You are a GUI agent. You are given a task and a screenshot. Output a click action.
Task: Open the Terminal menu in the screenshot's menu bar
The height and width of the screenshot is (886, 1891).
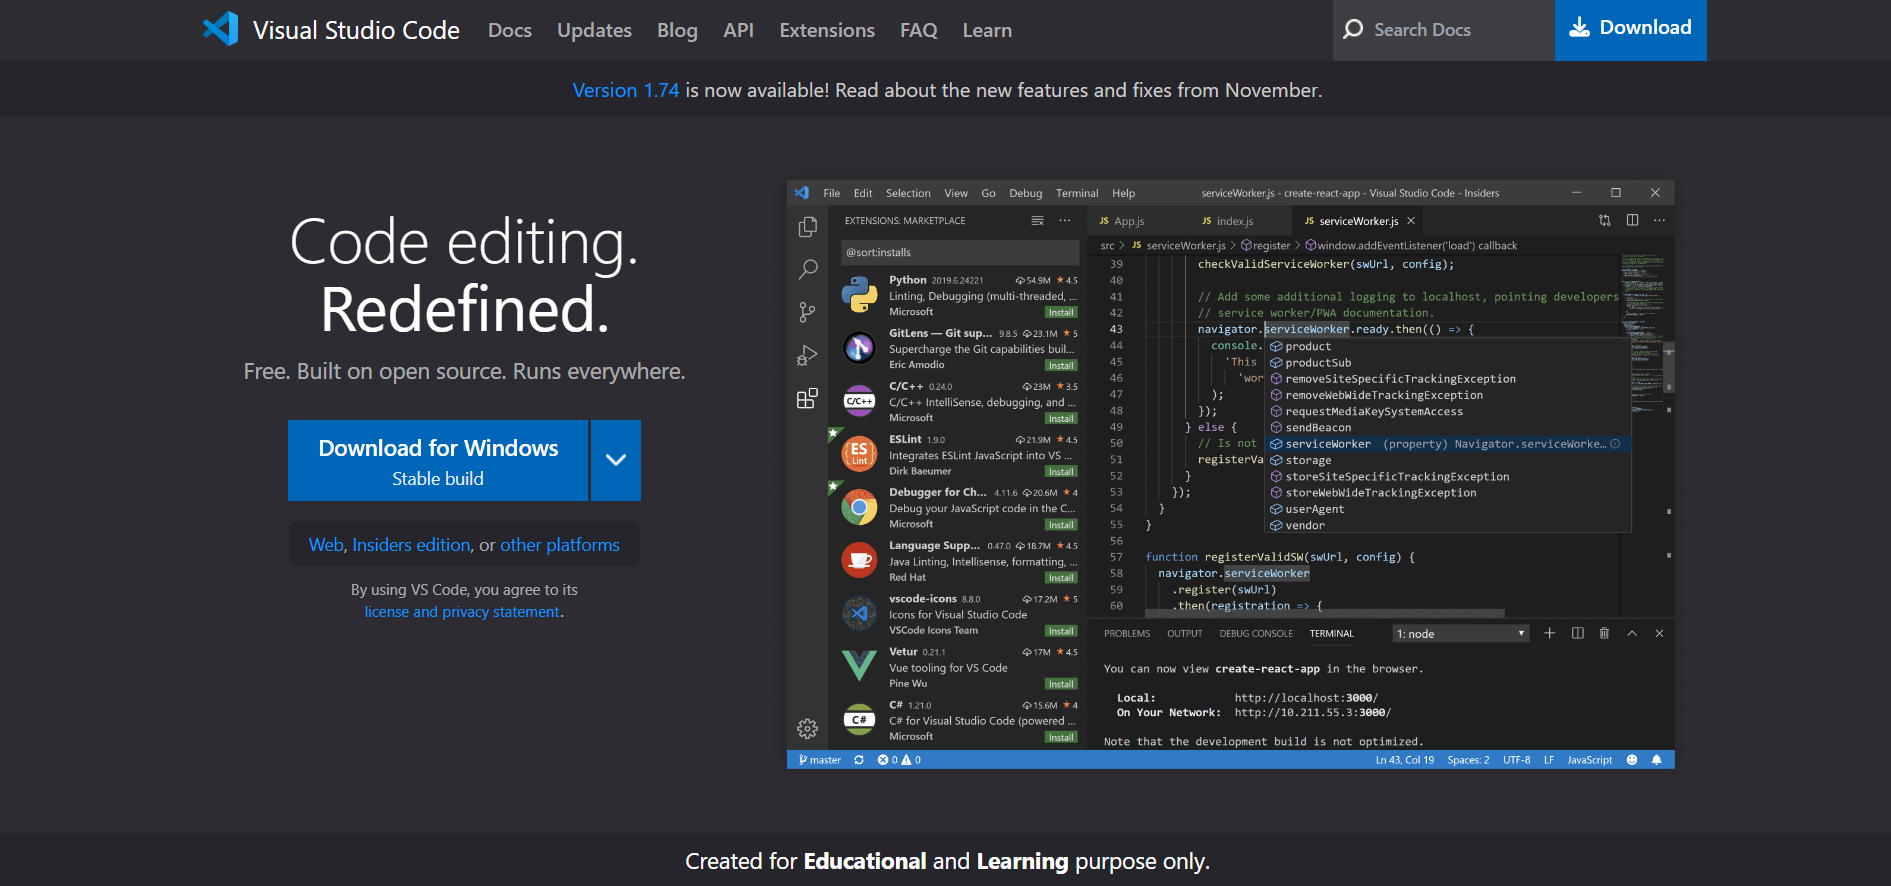click(x=1077, y=193)
